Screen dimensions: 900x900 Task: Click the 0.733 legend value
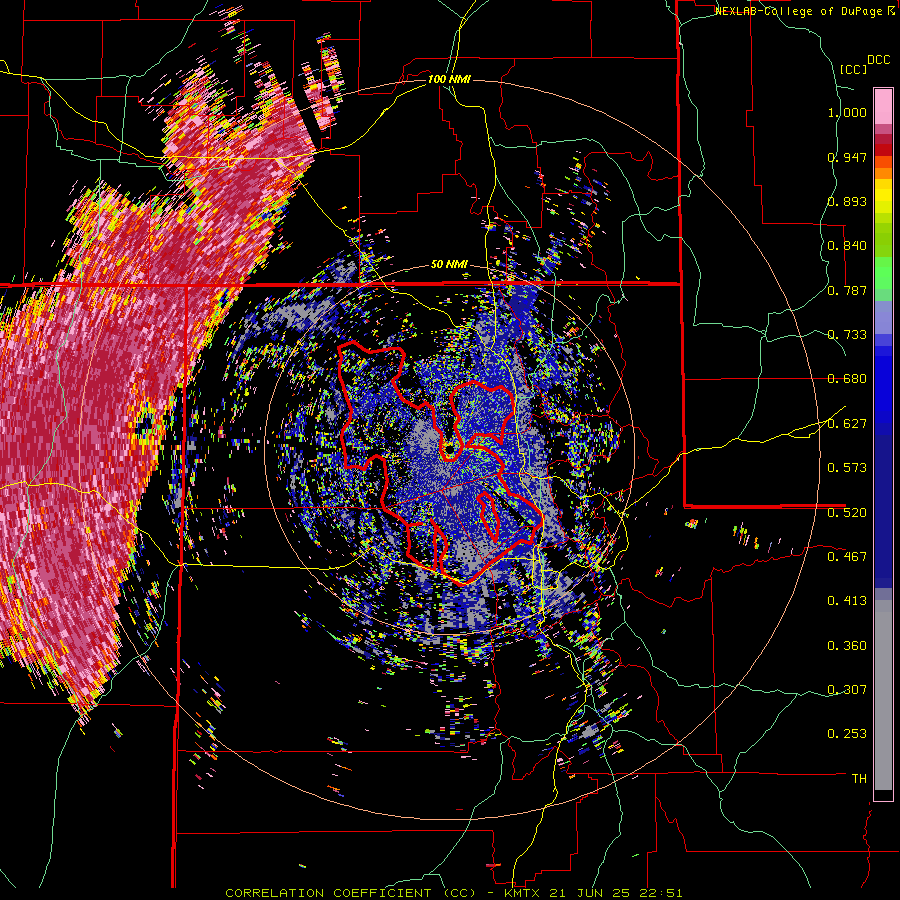coord(847,335)
